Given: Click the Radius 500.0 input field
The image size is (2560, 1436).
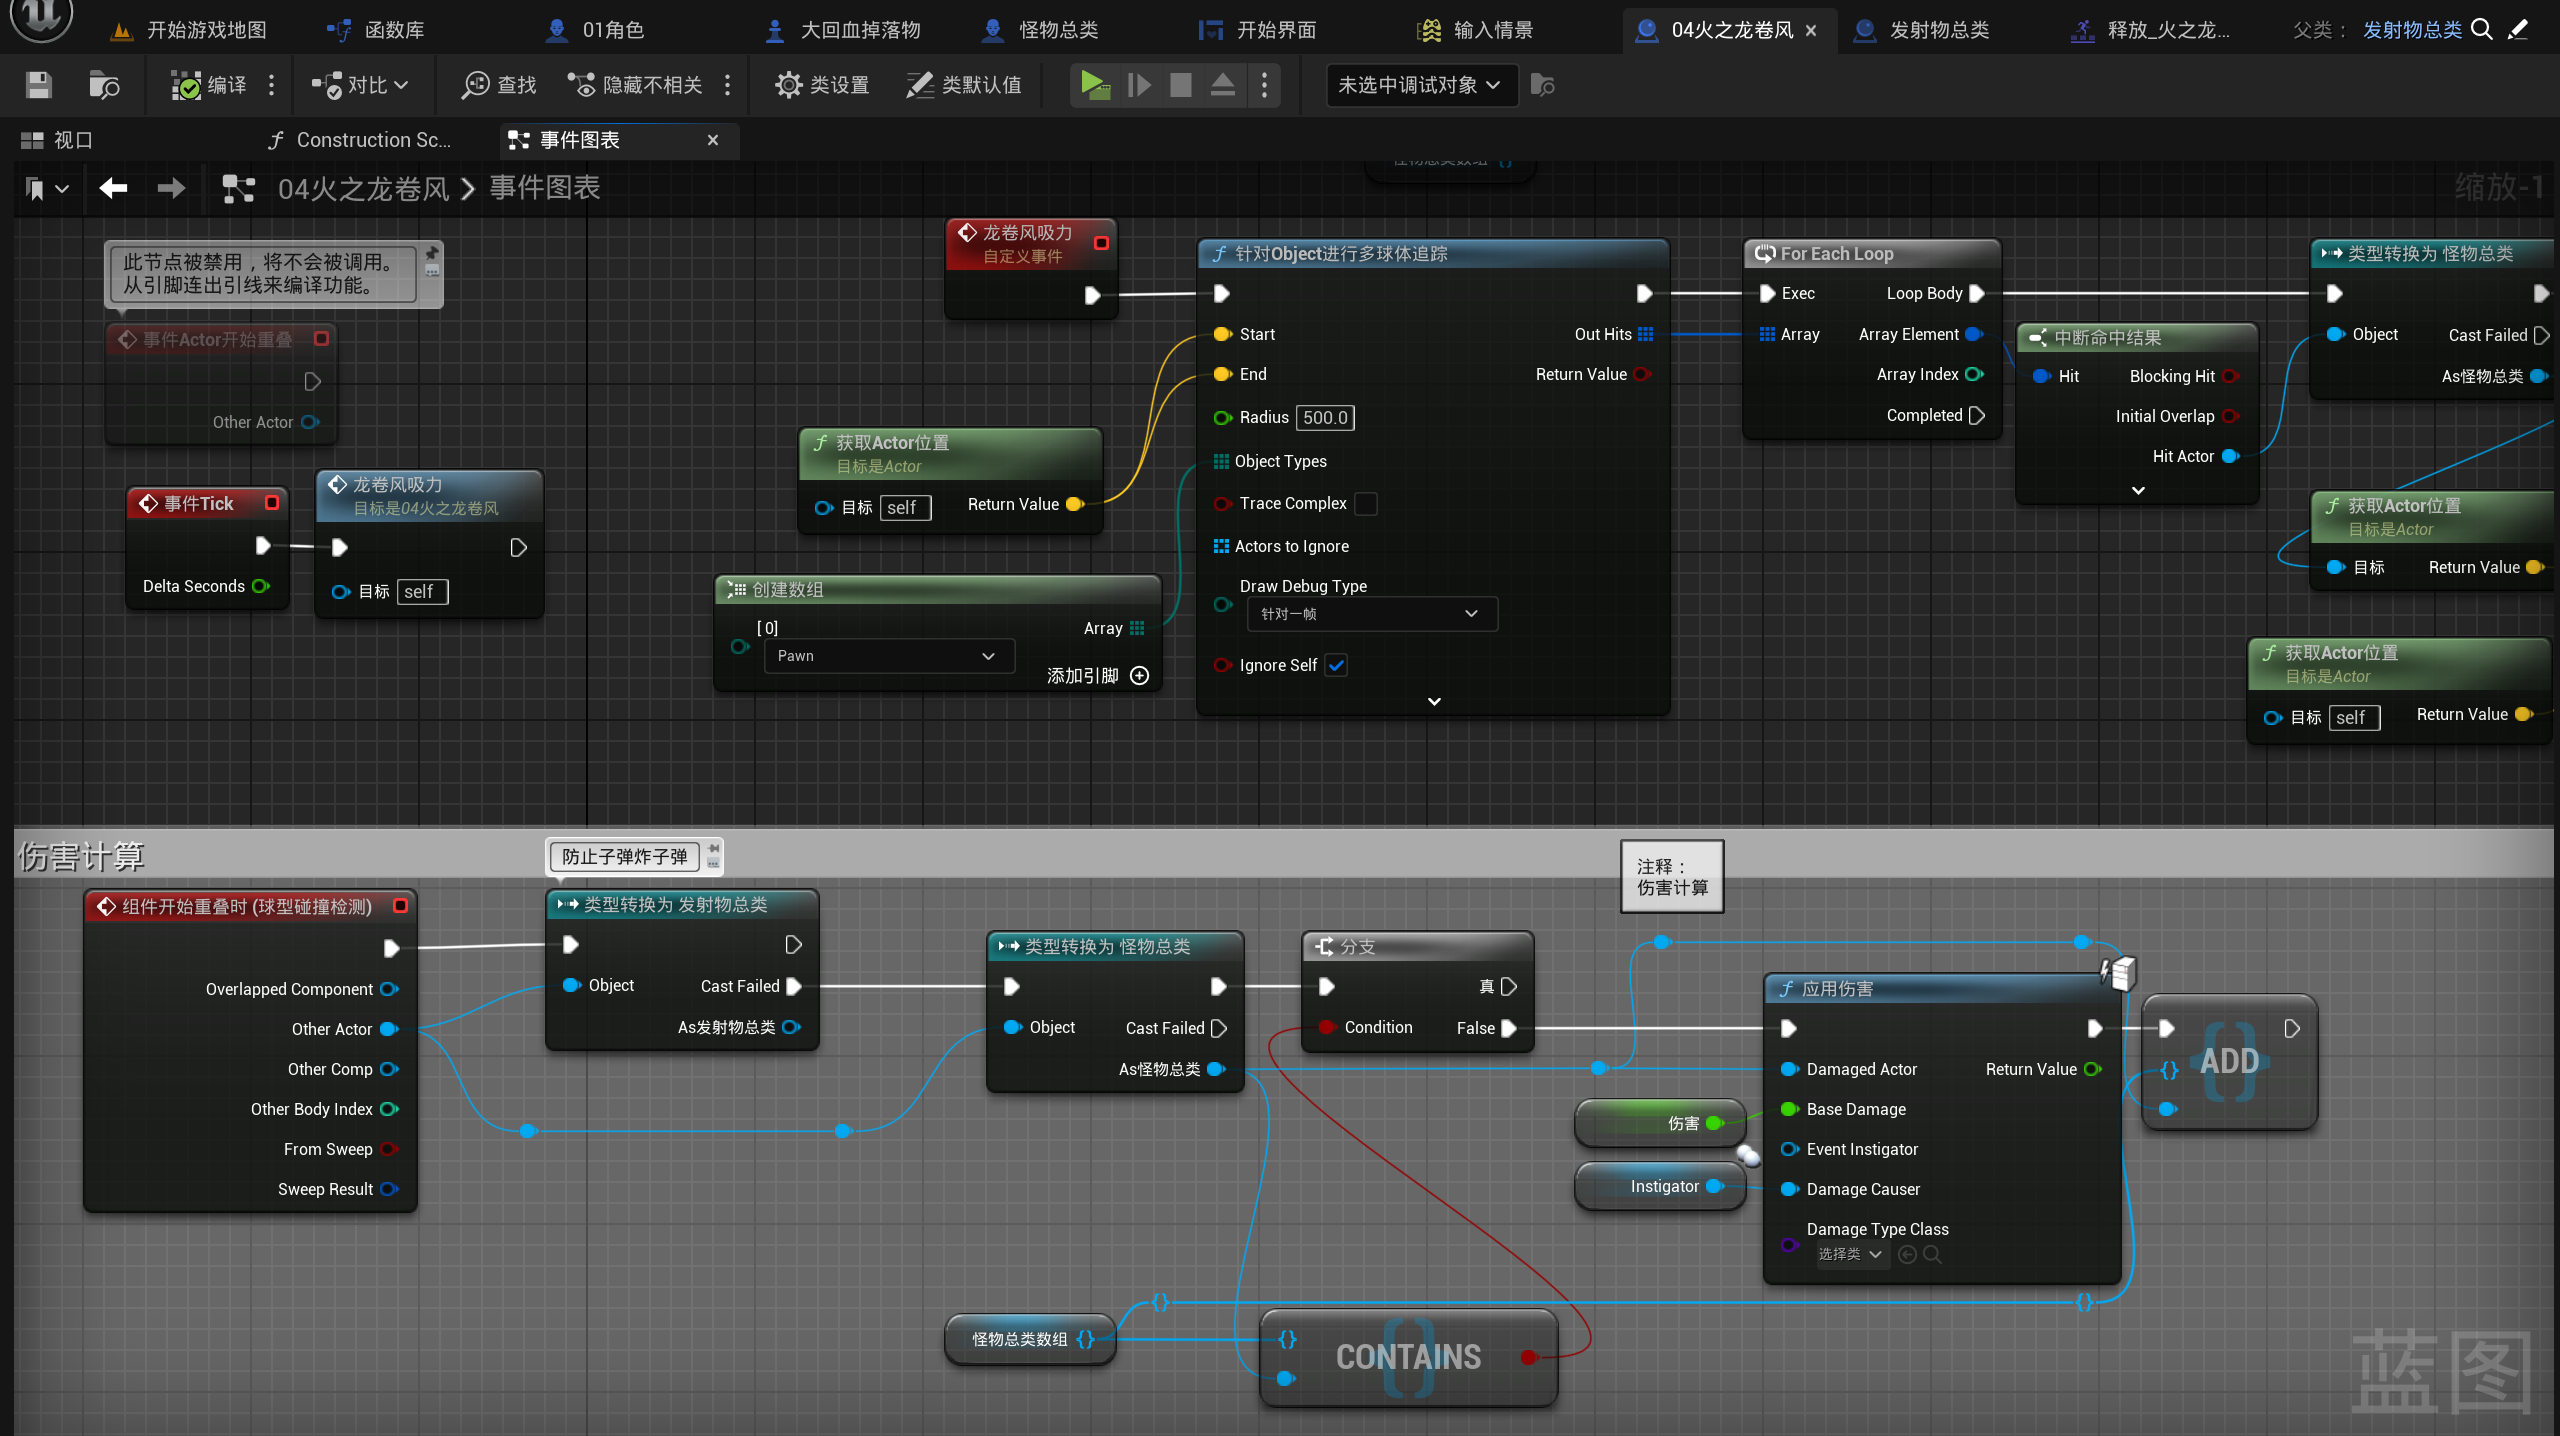Looking at the screenshot, I should pyautogui.click(x=1325, y=418).
